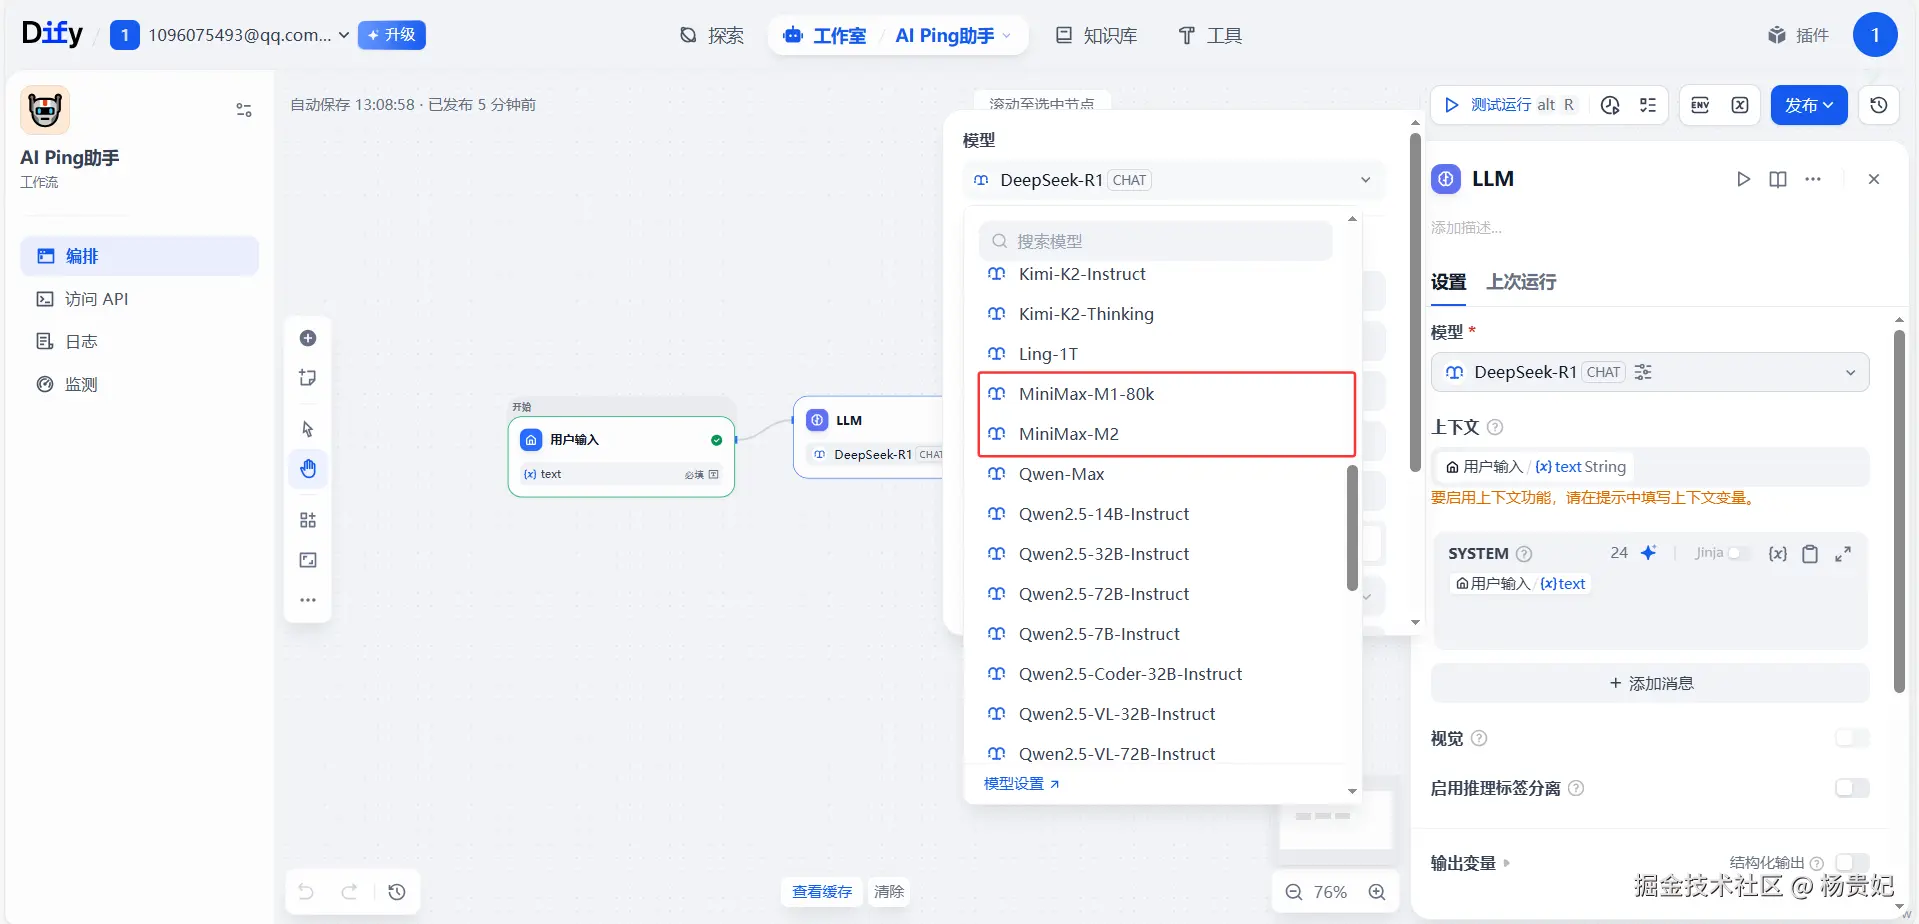The width and height of the screenshot is (1919, 924).
Task: Switch to pointer mode on the canvas
Action: [308, 429]
